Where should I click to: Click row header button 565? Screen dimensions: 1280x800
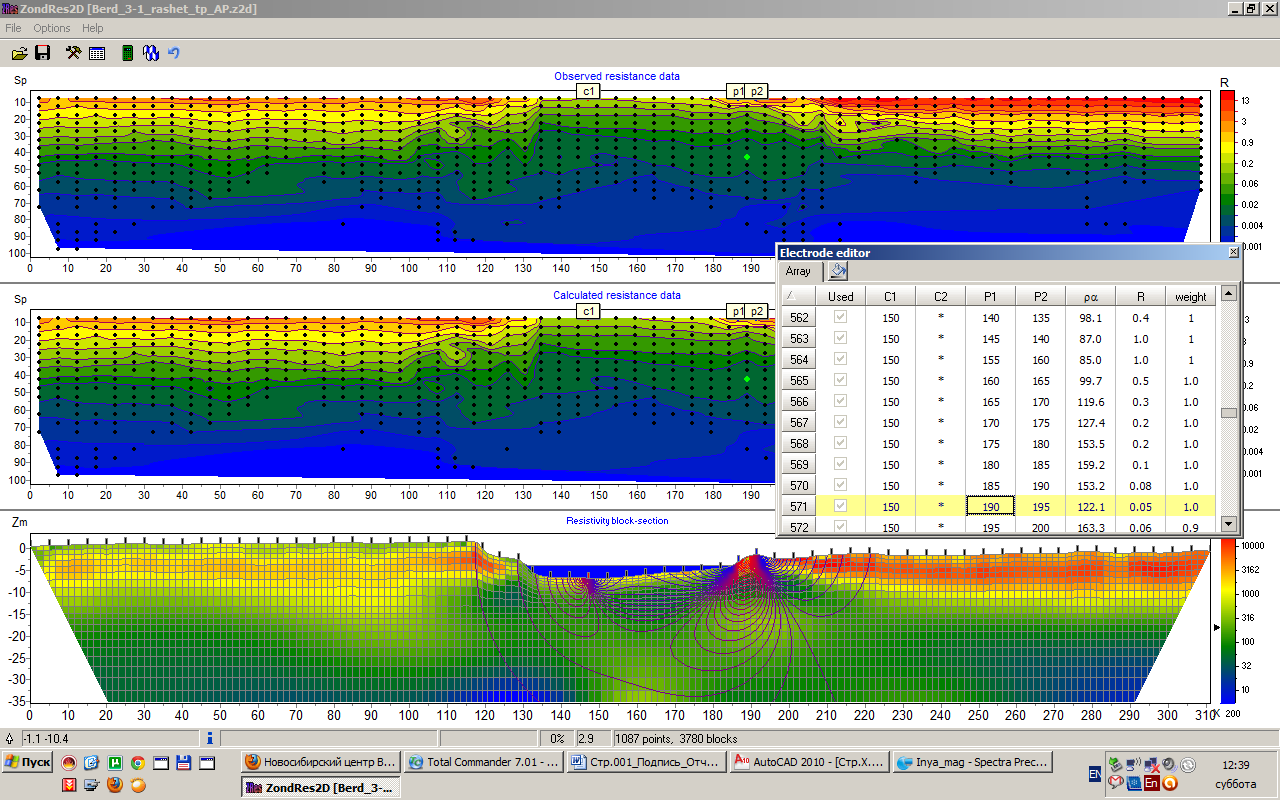pos(799,381)
